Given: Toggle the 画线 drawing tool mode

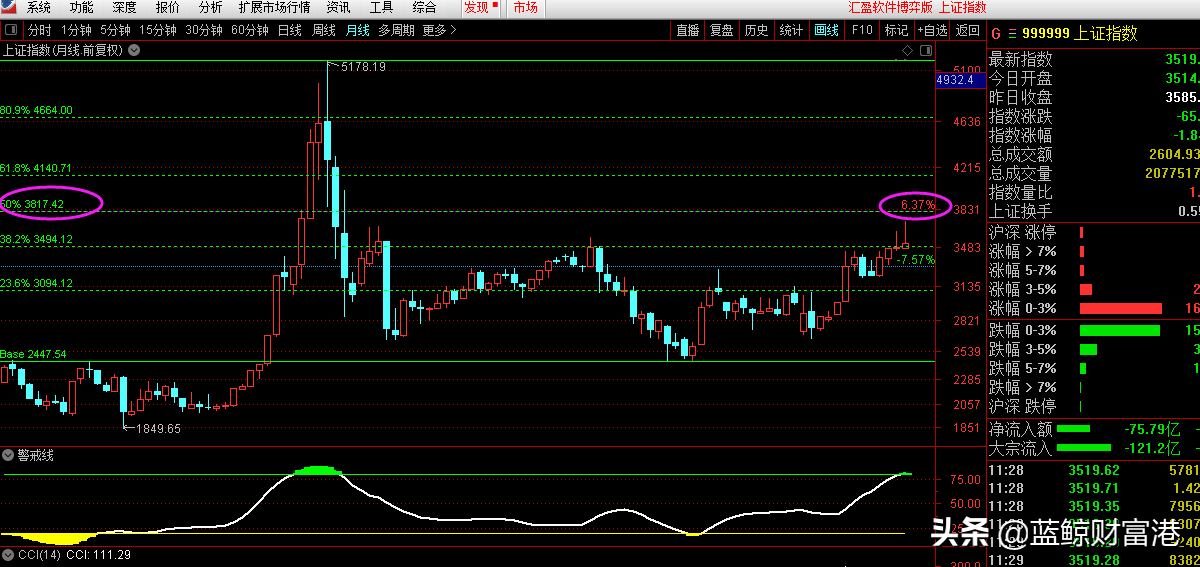Looking at the screenshot, I should tap(826, 30).
